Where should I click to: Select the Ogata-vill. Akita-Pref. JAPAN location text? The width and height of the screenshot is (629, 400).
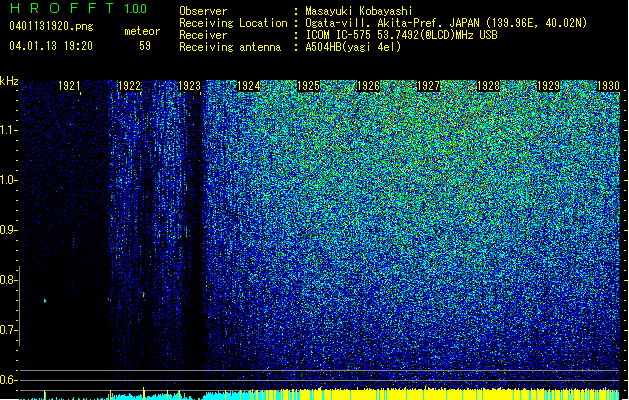tap(446, 23)
